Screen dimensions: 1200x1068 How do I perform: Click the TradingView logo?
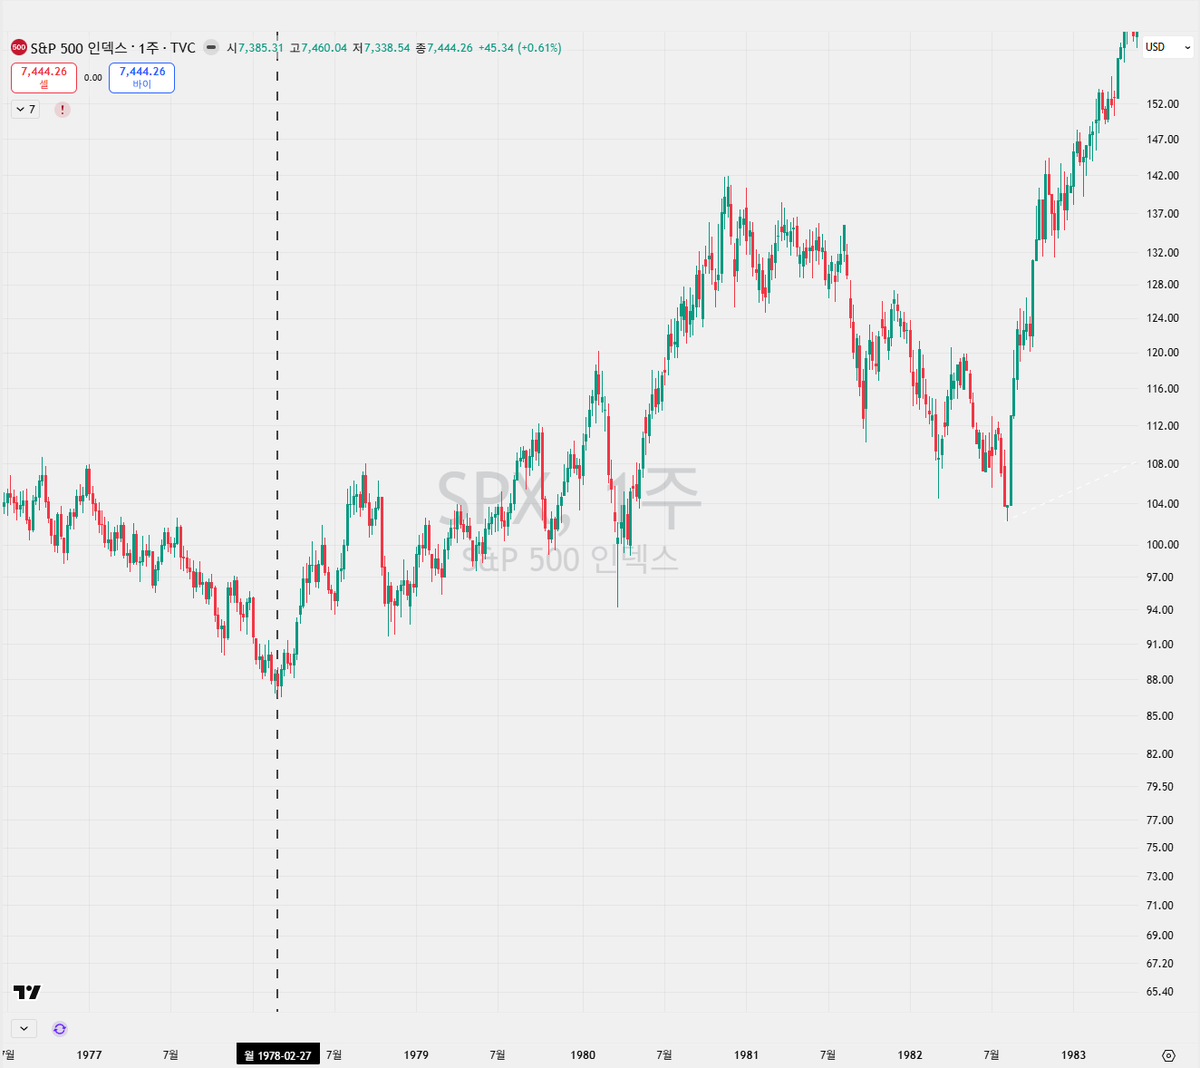[x=27, y=992]
